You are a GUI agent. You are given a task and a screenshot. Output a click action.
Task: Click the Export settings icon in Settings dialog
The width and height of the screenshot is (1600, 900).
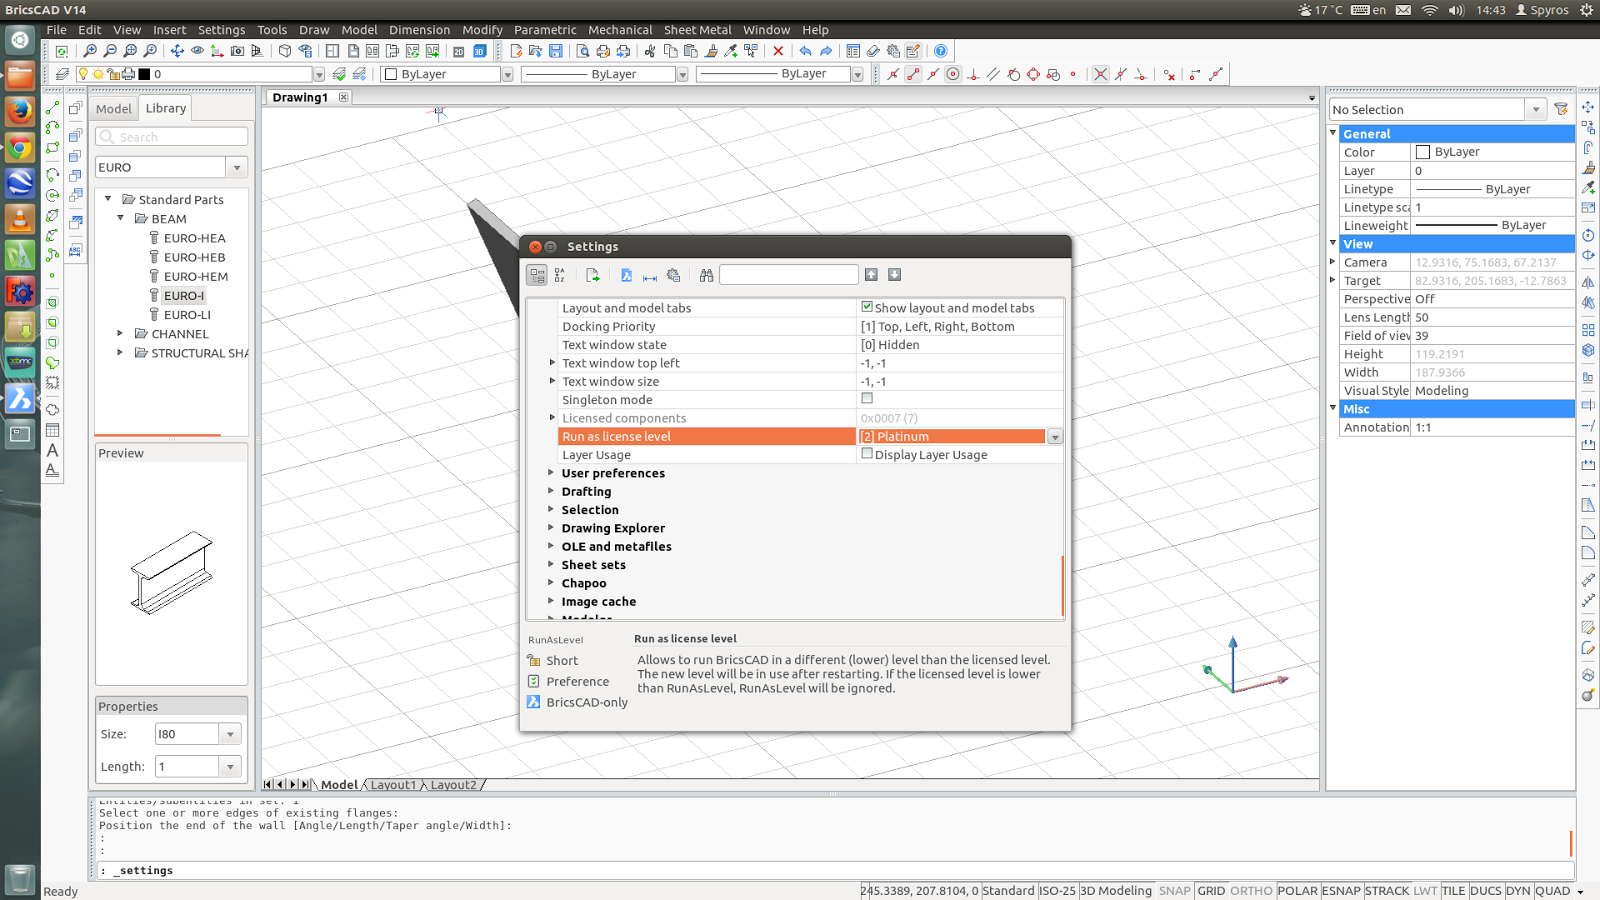tap(593, 275)
